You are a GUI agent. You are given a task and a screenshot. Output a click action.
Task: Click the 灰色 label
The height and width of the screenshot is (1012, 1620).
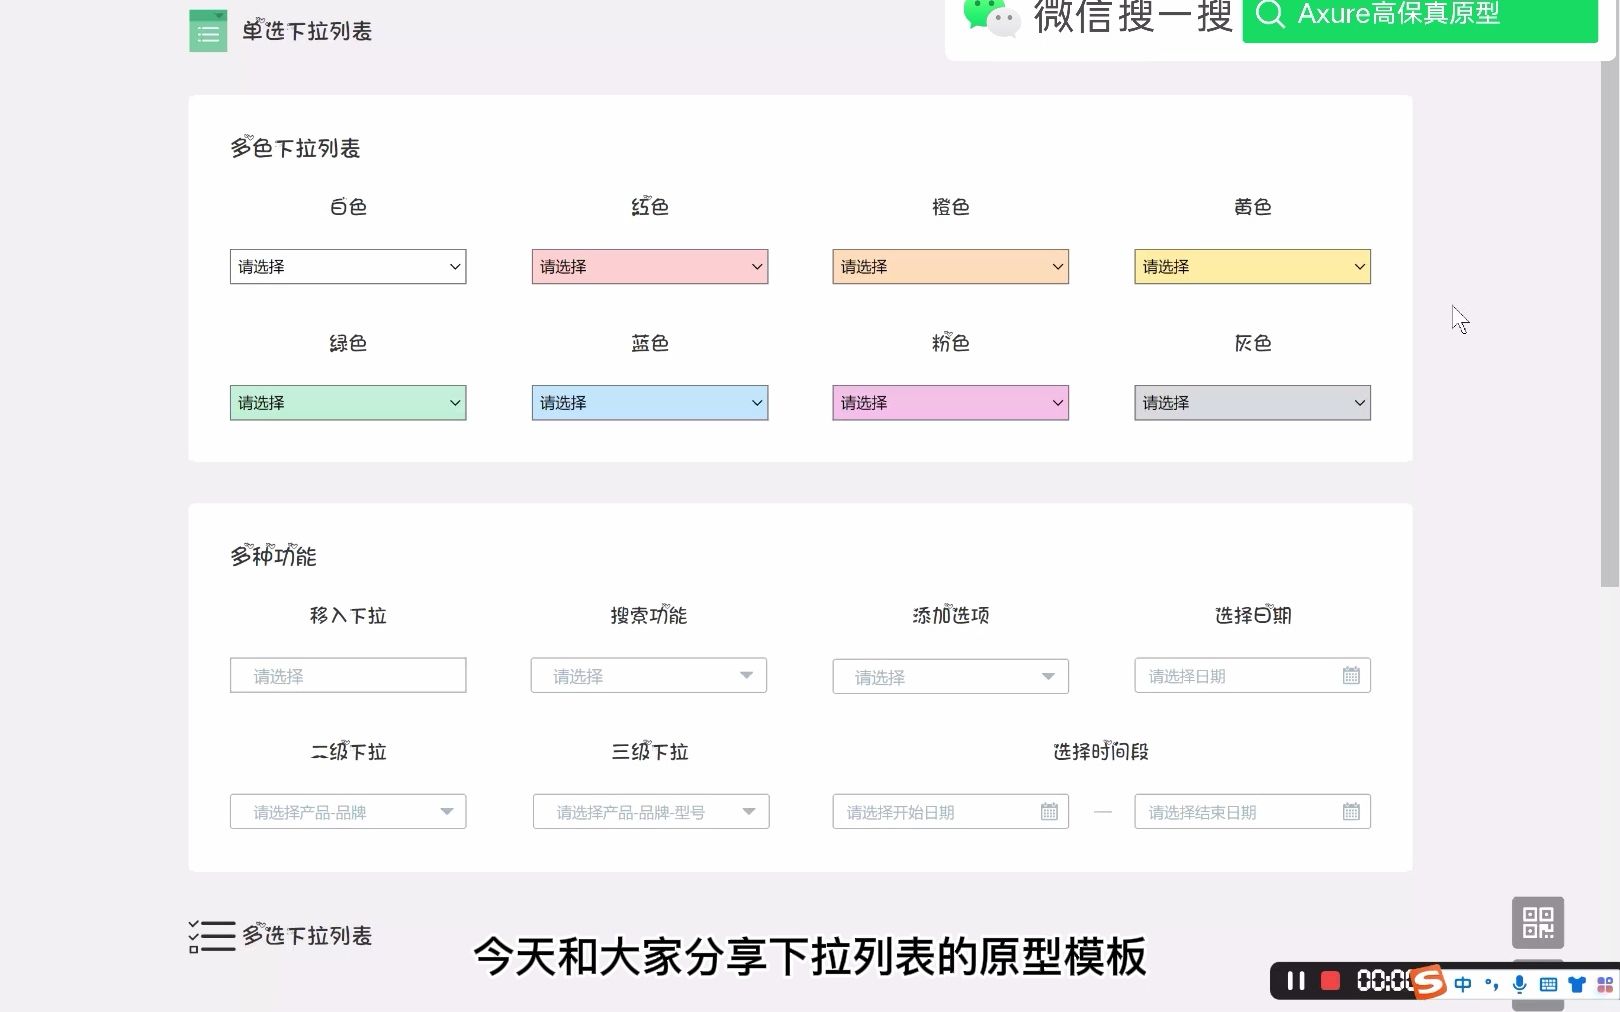click(x=1253, y=343)
